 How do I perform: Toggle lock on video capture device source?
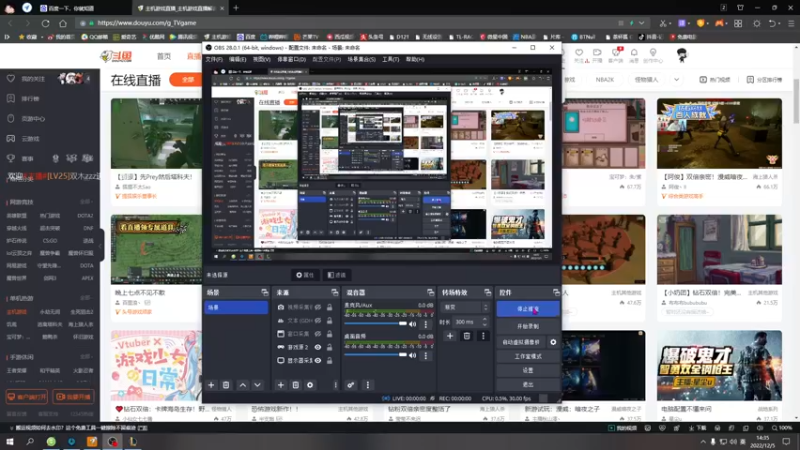[x=330, y=307]
